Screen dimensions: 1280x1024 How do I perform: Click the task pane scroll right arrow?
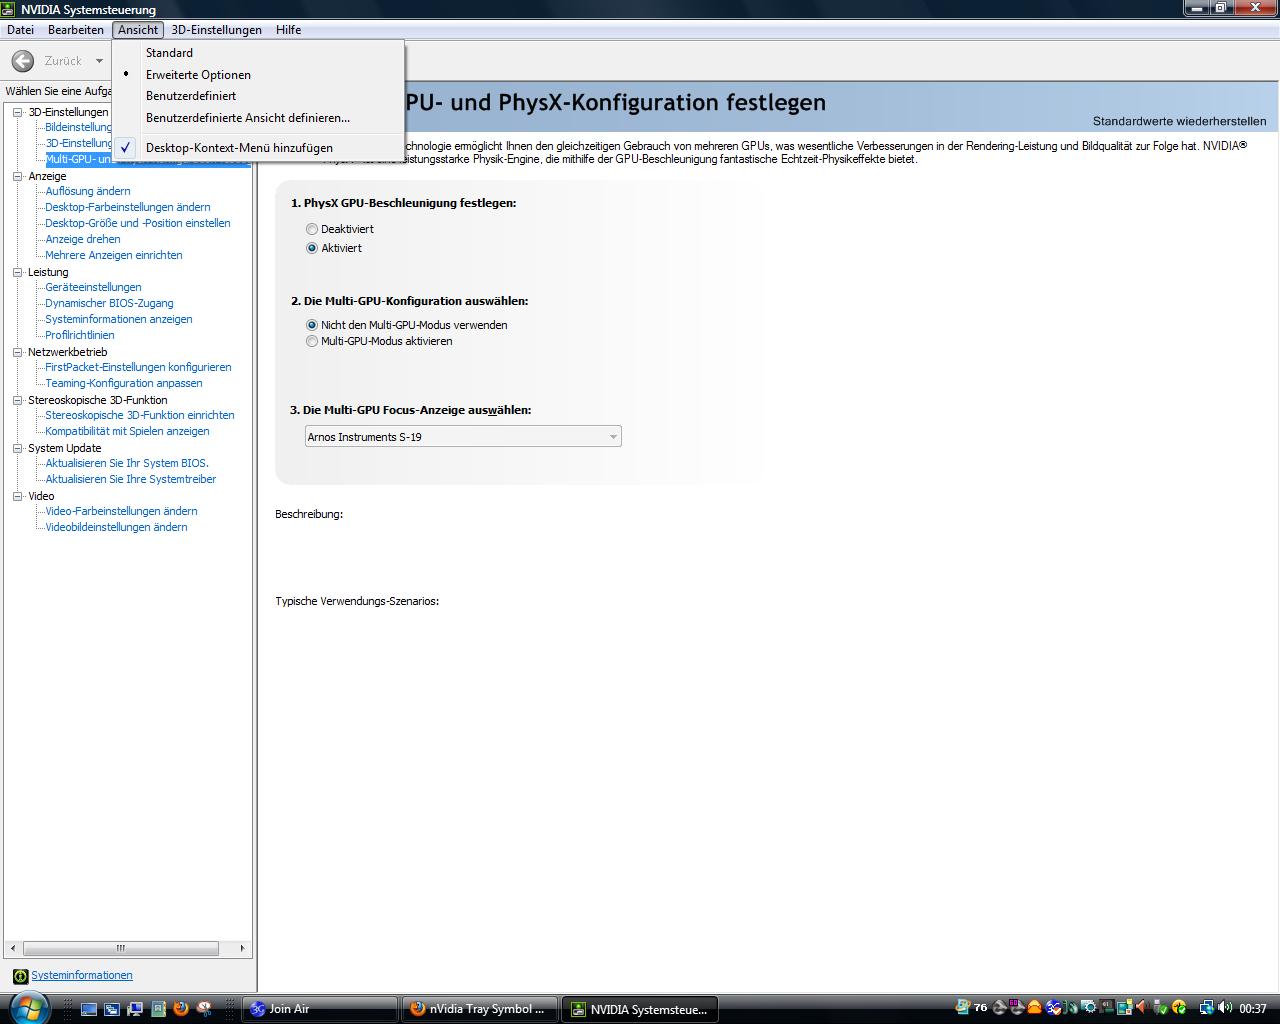pos(242,948)
